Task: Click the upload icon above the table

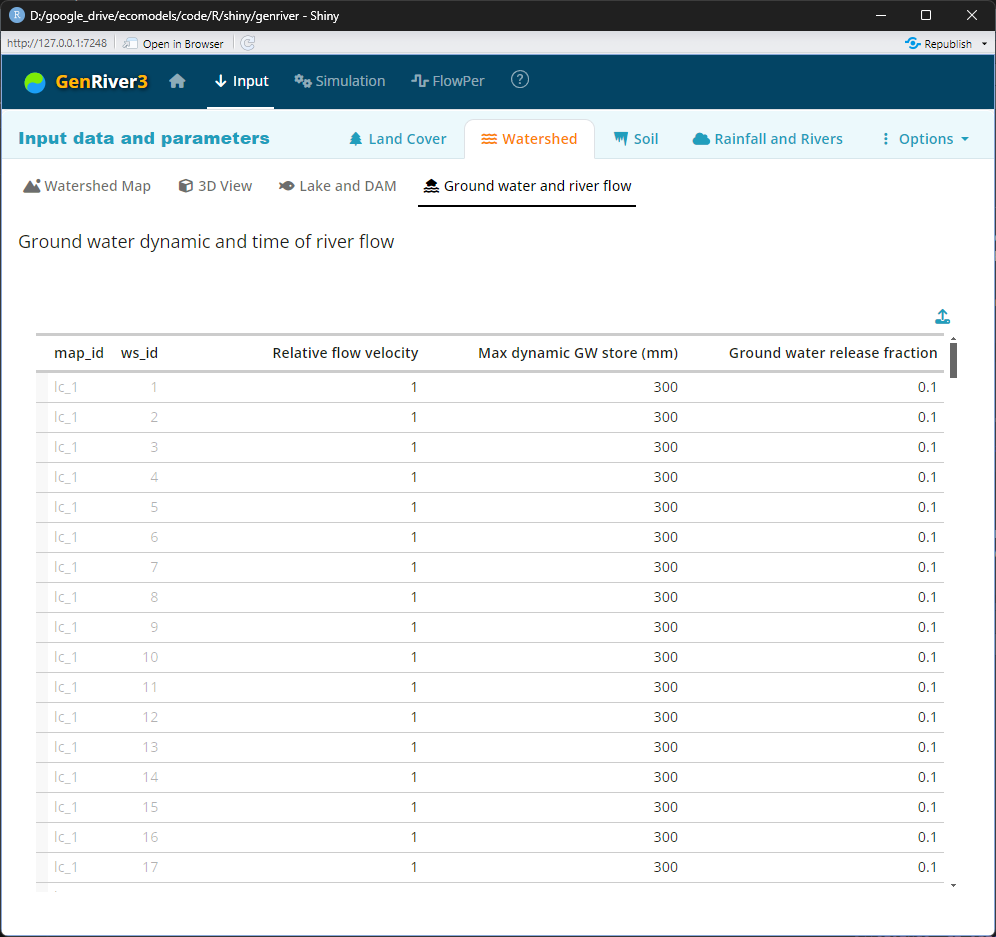Action: click(943, 316)
